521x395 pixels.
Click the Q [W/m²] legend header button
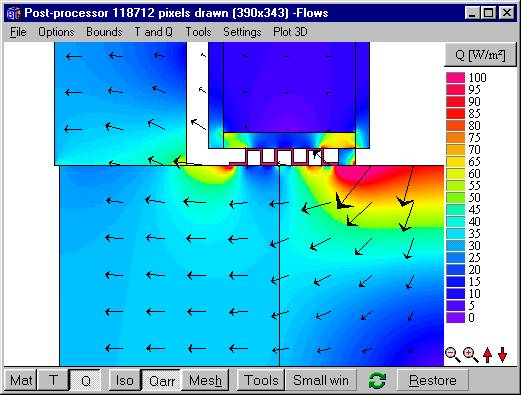[x=480, y=55]
